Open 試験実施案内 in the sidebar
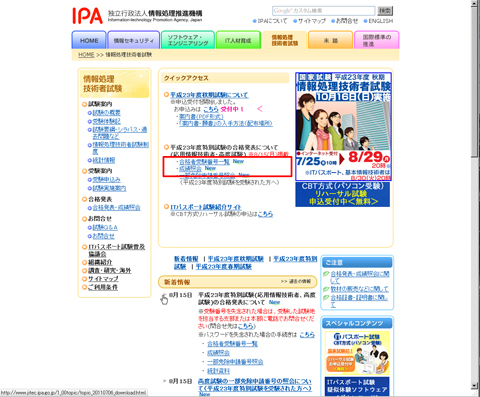The height and width of the screenshot is (397, 480). pos(109,188)
